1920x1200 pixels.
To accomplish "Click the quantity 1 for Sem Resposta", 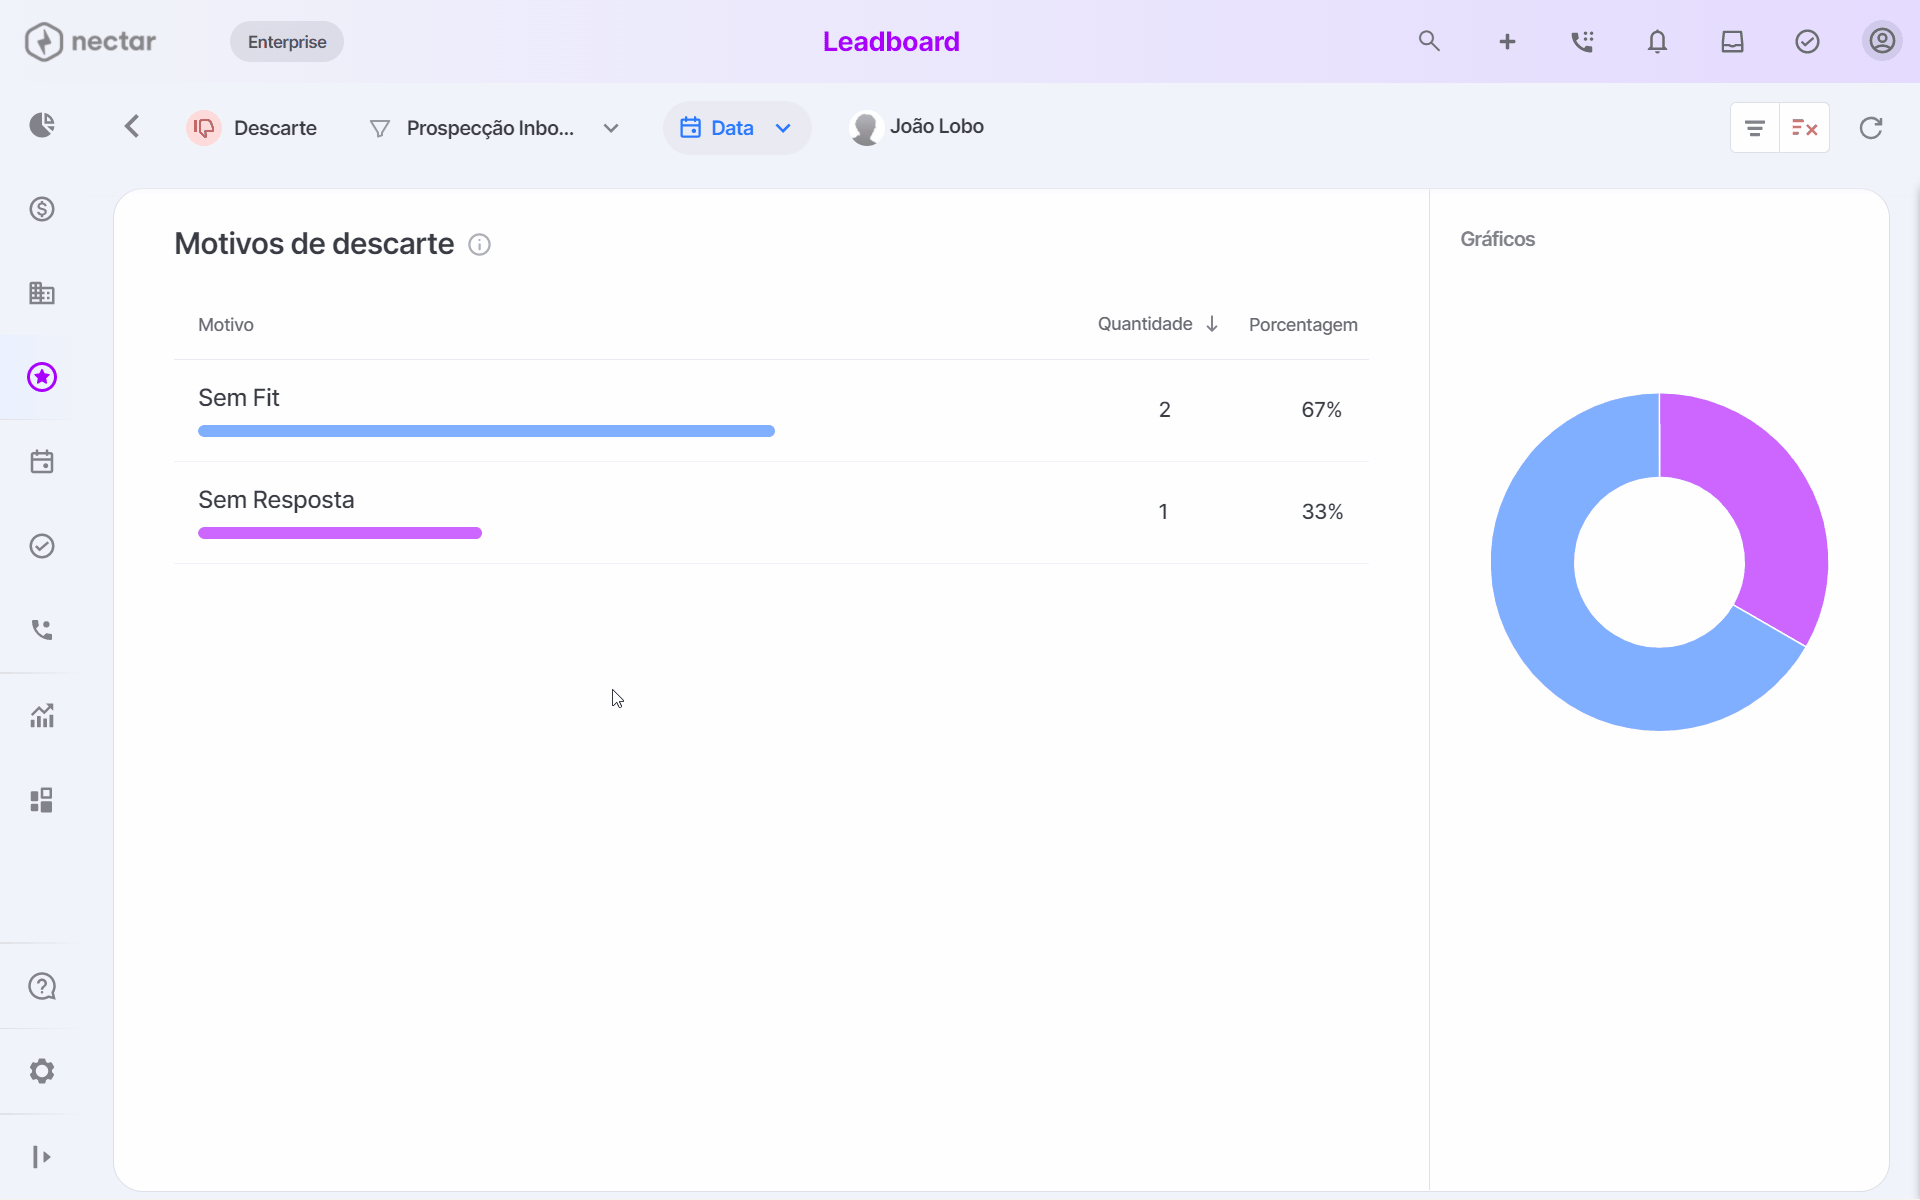I will (1163, 512).
